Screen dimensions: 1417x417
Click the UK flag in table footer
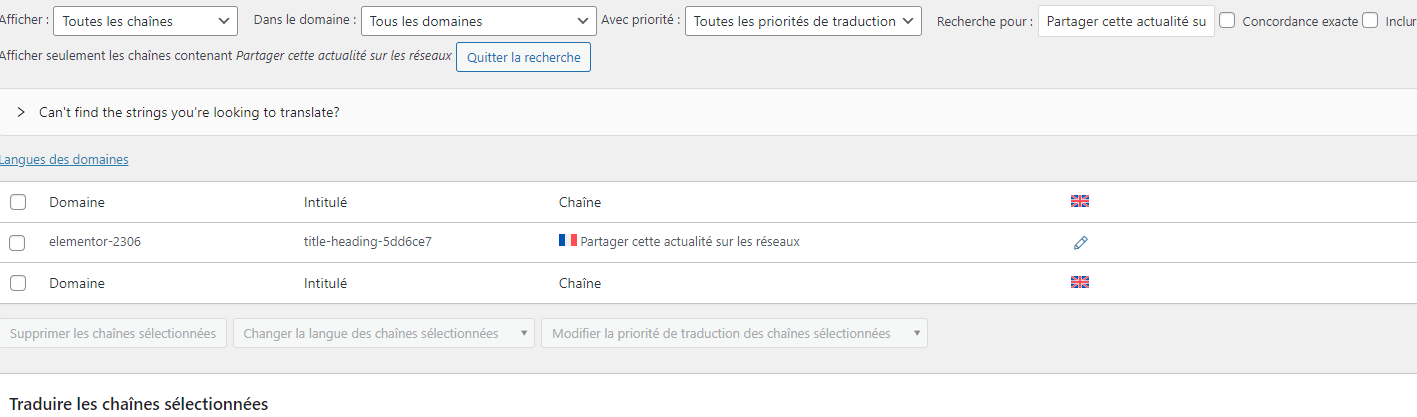(x=1080, y=282)
